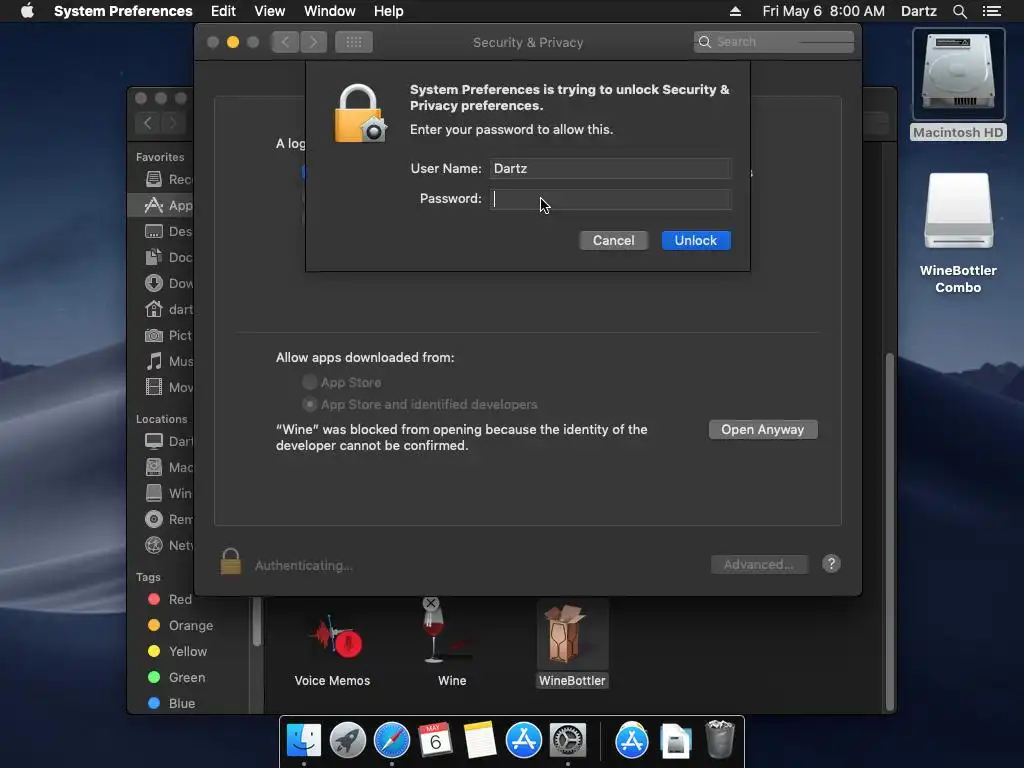Select the WineBottler Combo disk on the desktop
The width and height of the screenshot is (1024, 768).
[x=958, y=232]
